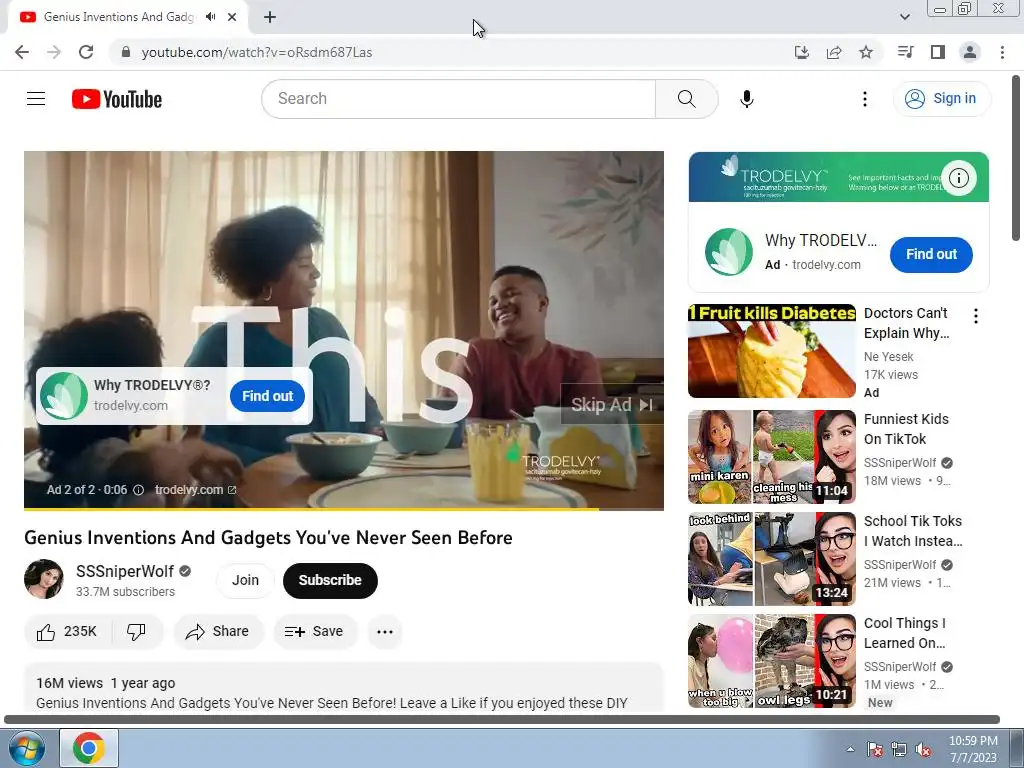Open the YouTube hamburger guide menu
The width and height of the screenshot is (1024, 768).
36,99
